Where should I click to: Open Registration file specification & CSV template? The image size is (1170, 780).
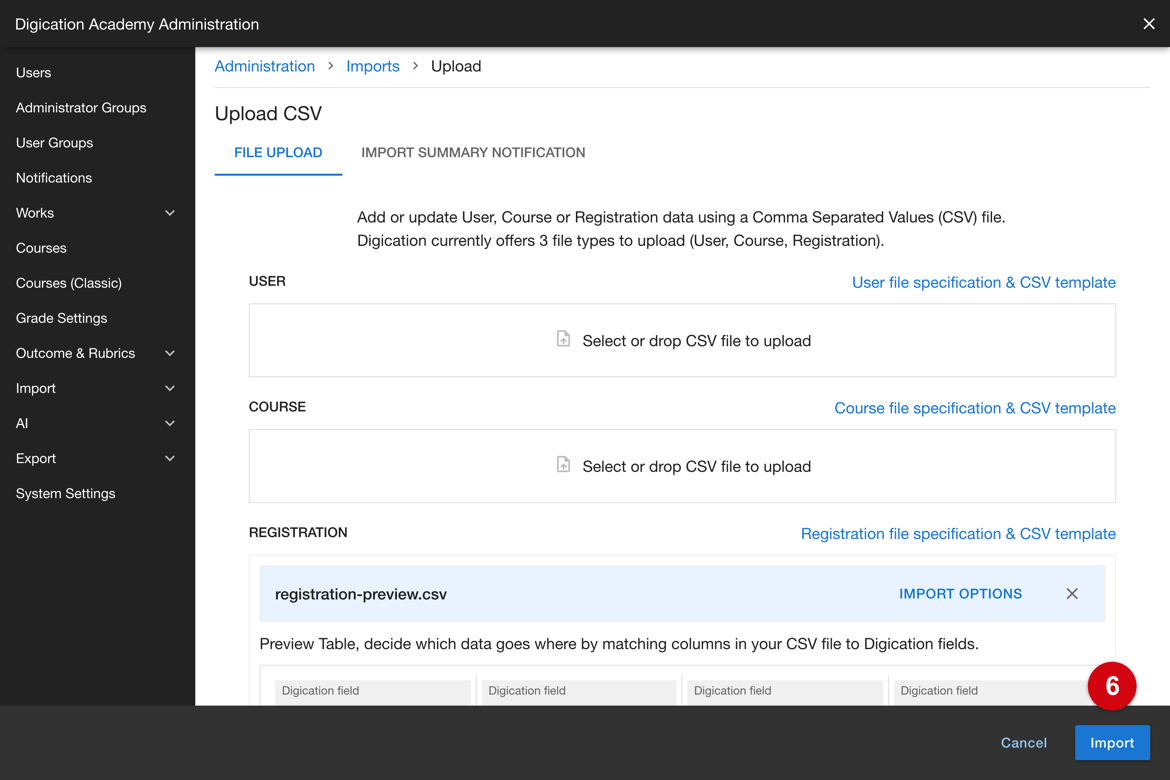pyautogui.click(x=958, y=534)
